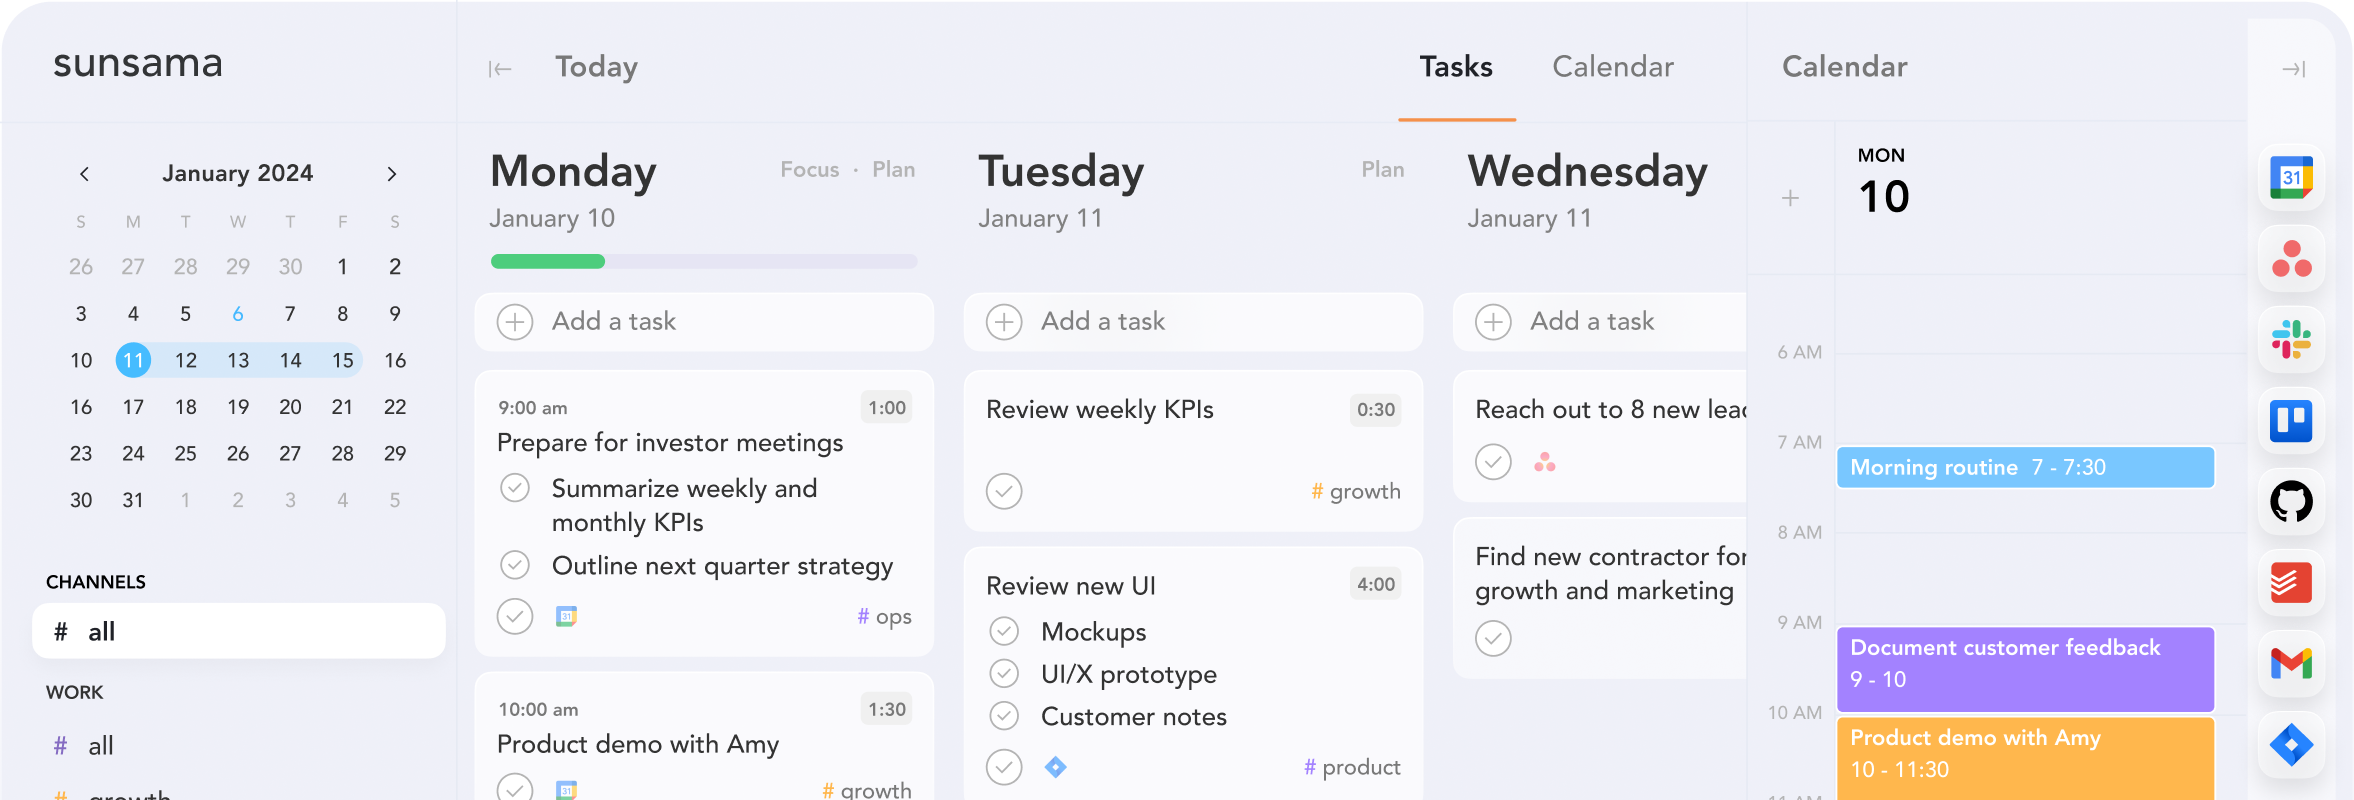Complete the UI/X prototype subtask
Image resolution: width=2354 pixels, height=800 pixels.
[1004, 674]
